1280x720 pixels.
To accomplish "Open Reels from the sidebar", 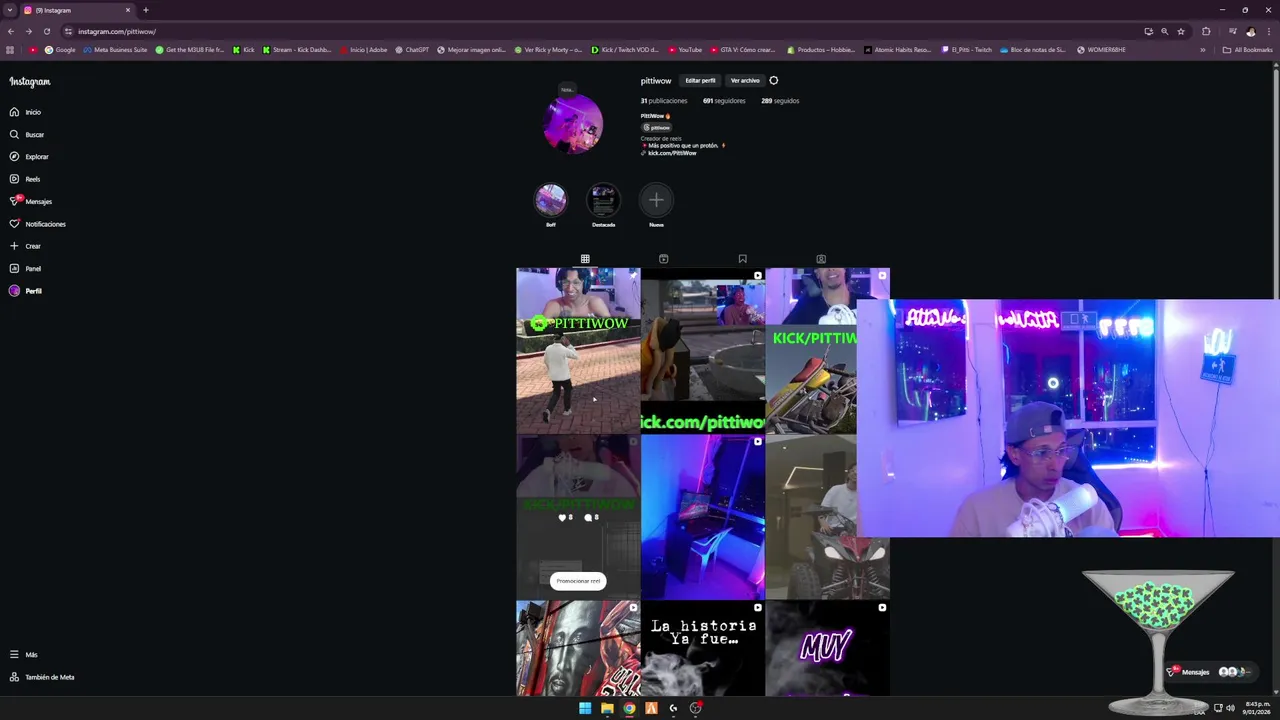I will [25, 179].
